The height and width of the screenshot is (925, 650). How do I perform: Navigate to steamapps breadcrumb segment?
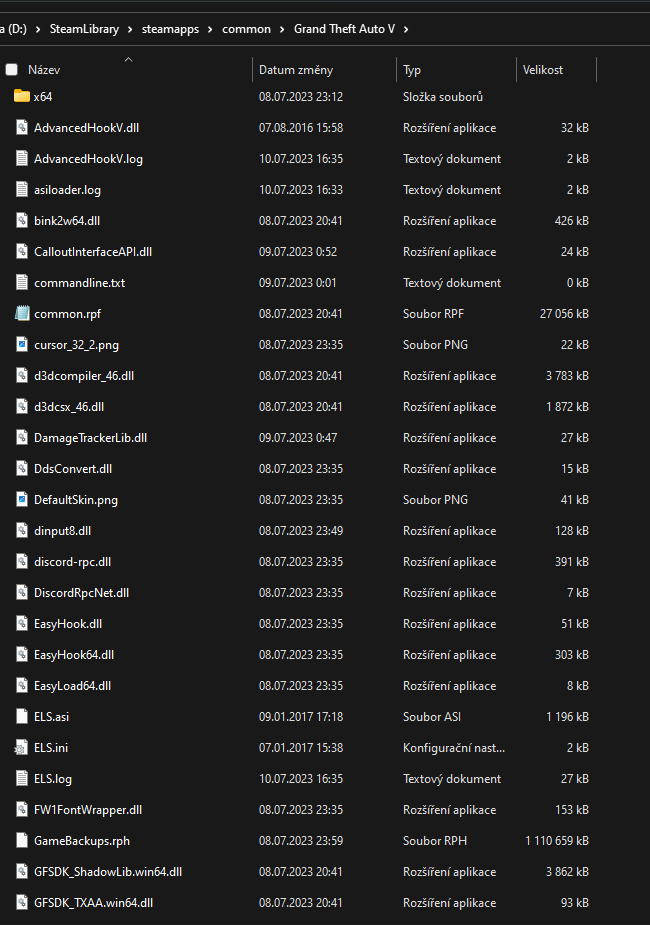[x=170, y=29]
